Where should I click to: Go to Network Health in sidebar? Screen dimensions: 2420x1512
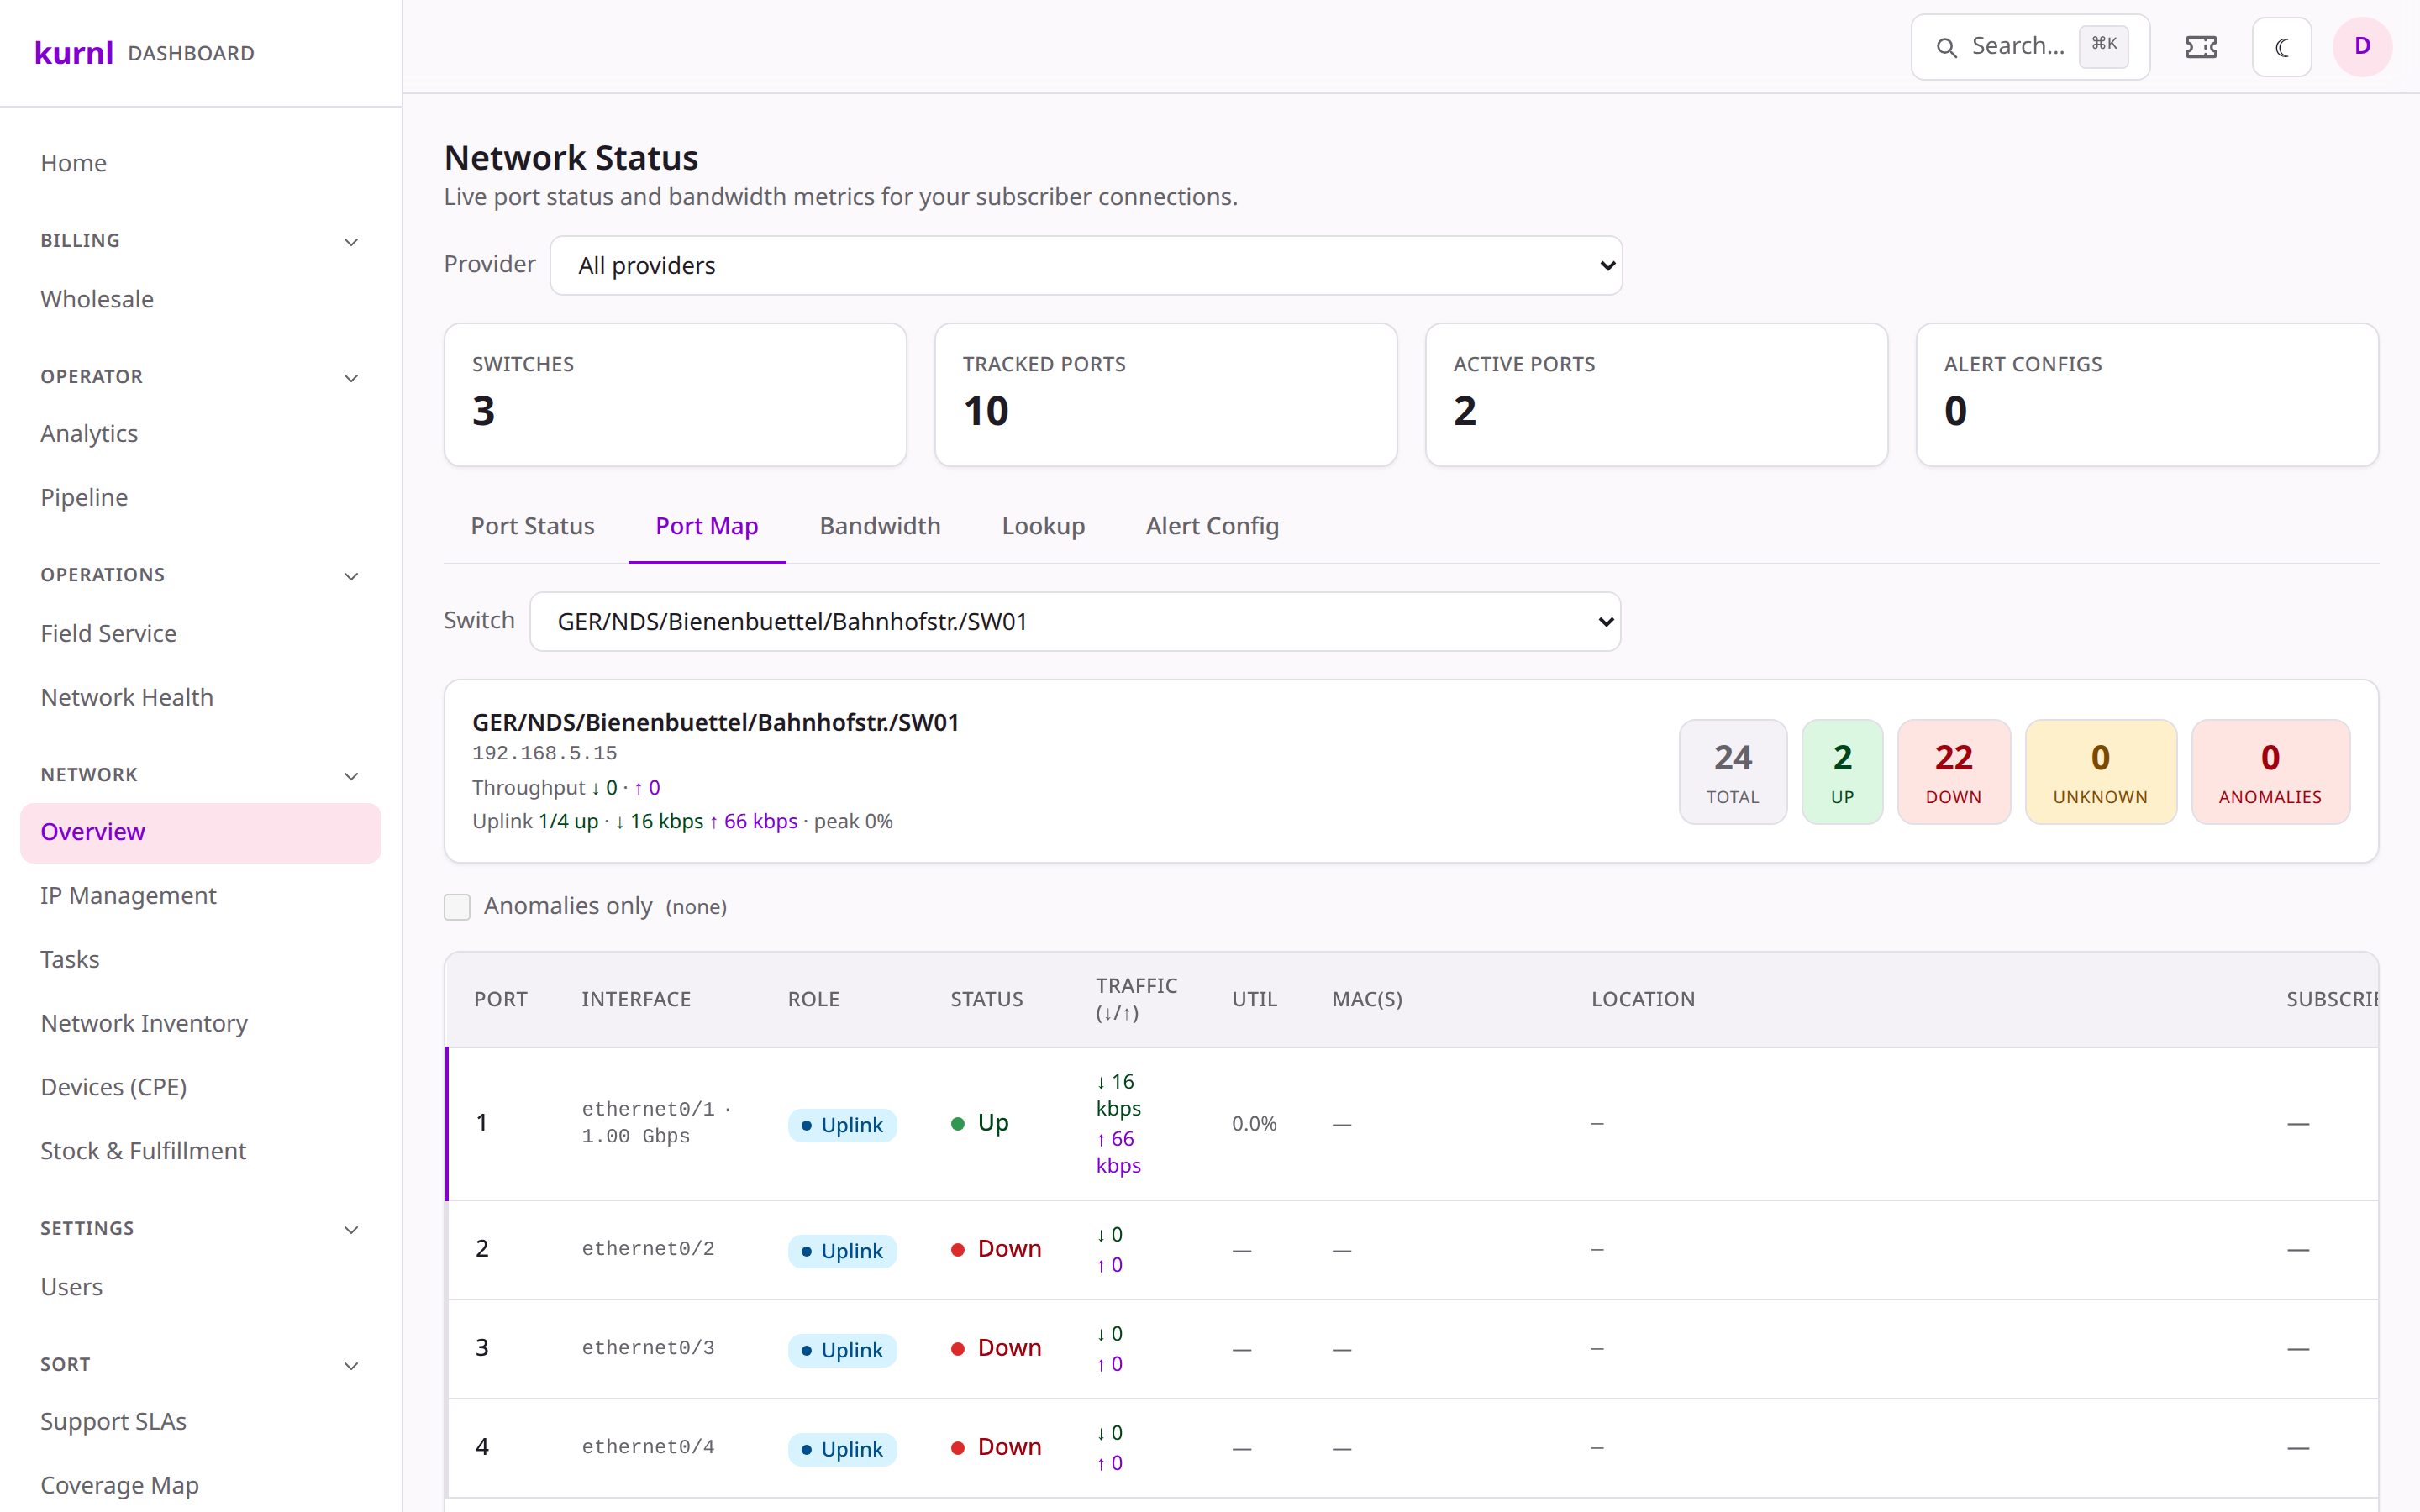pyautogui.click(x=127, y=697)
